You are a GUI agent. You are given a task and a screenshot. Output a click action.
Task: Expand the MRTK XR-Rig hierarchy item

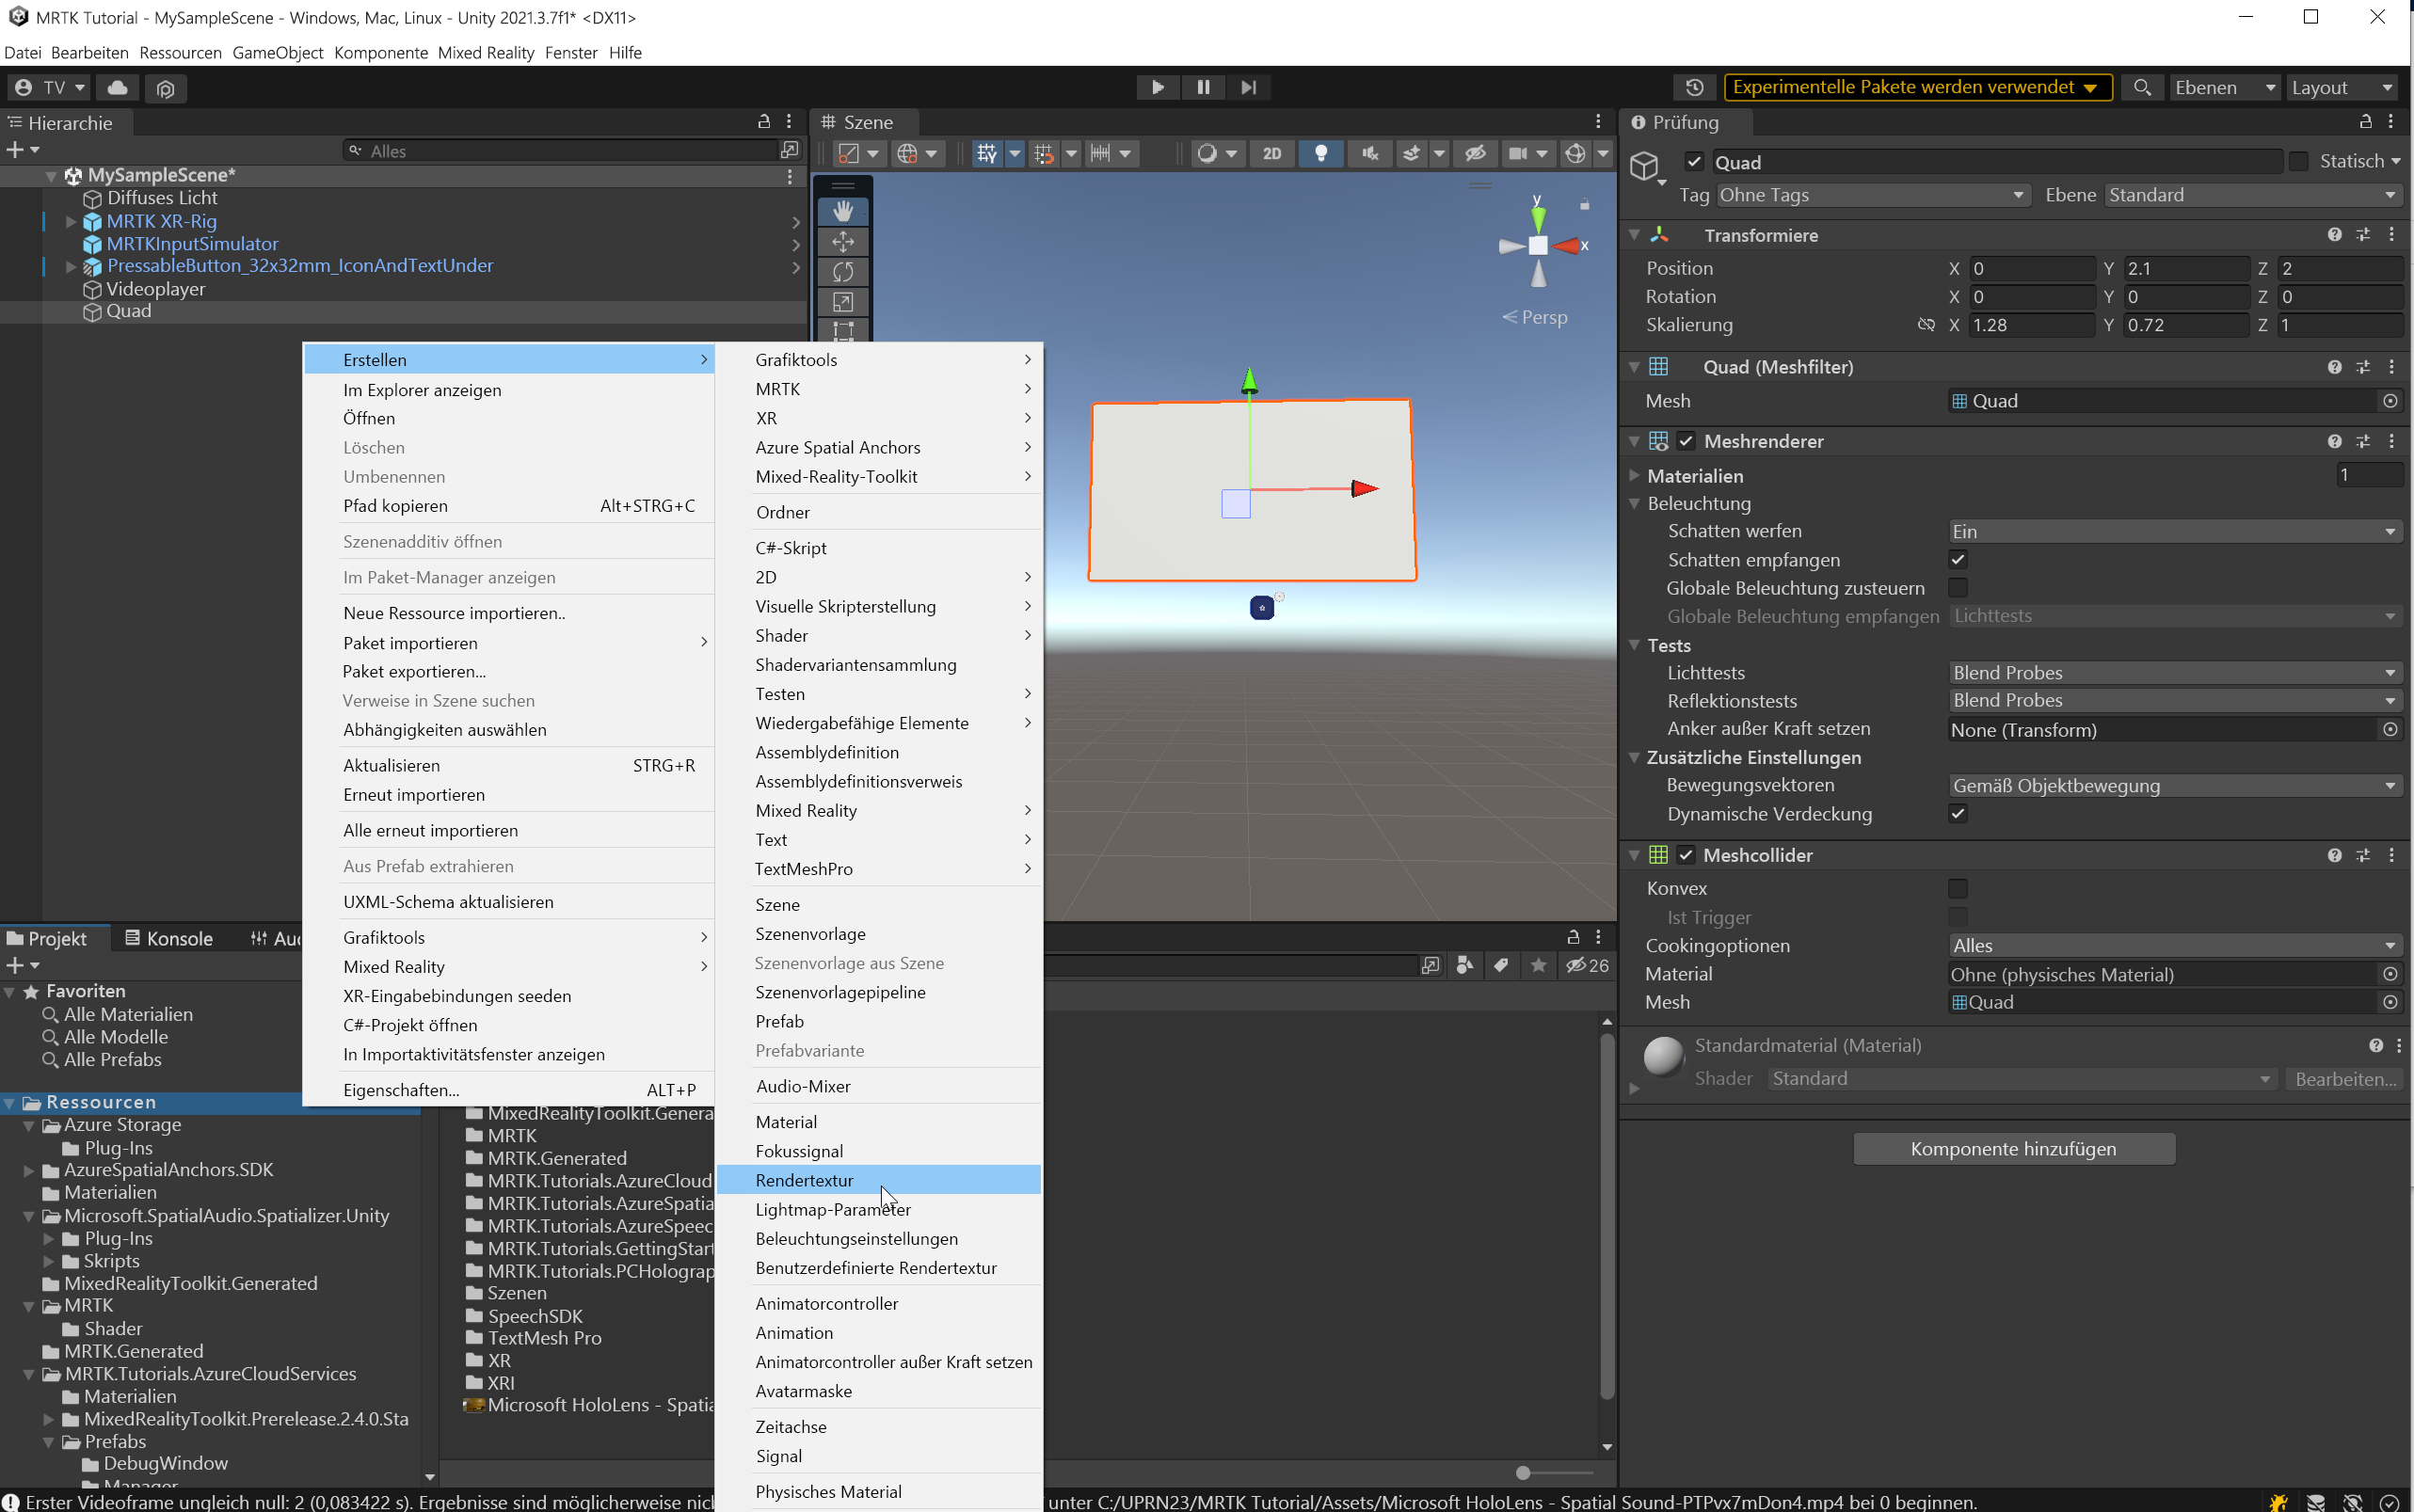click(x=69, y=221)
